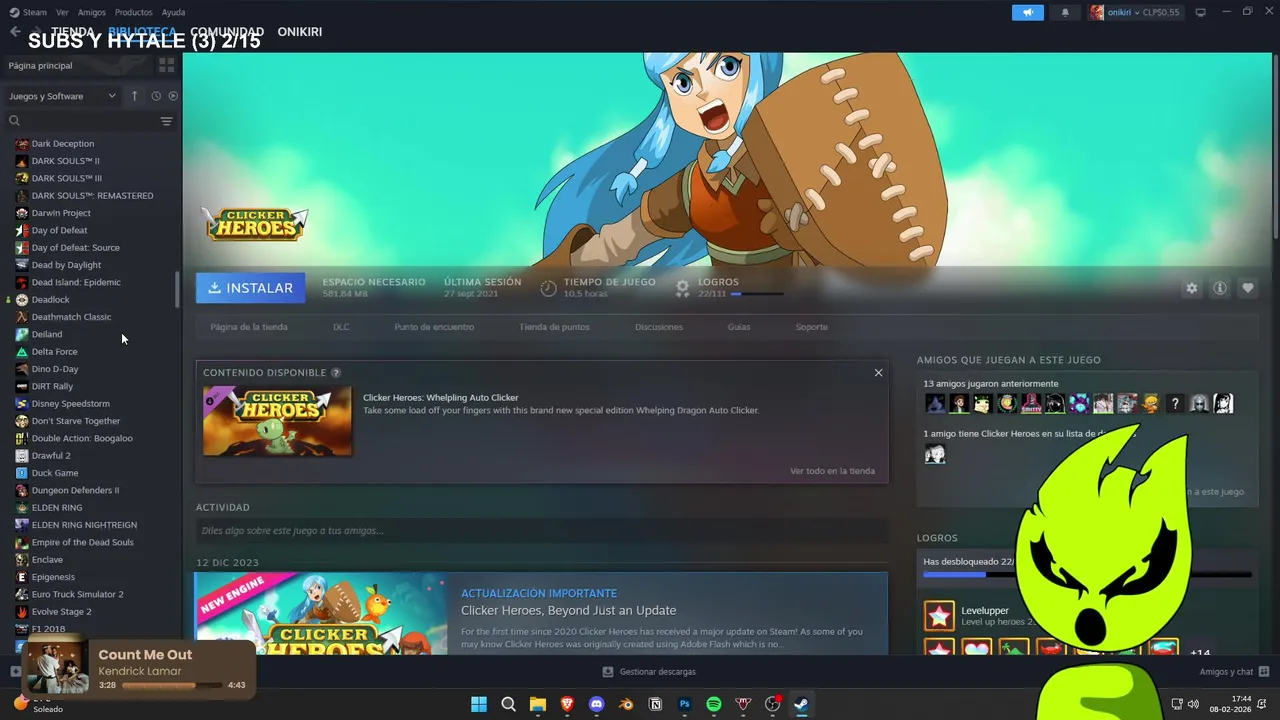Select Deadlock in the game list

point(50,300)
